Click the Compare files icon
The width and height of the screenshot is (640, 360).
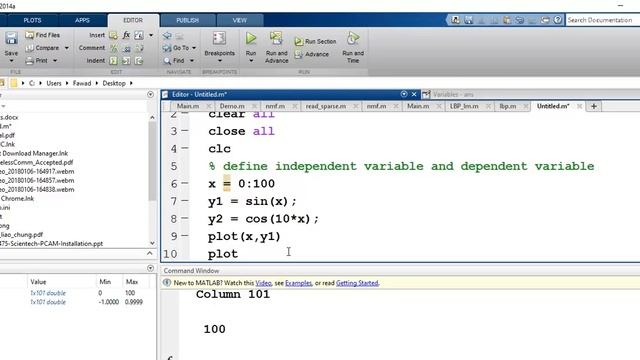pyautogui.click(x=29, y=48)
